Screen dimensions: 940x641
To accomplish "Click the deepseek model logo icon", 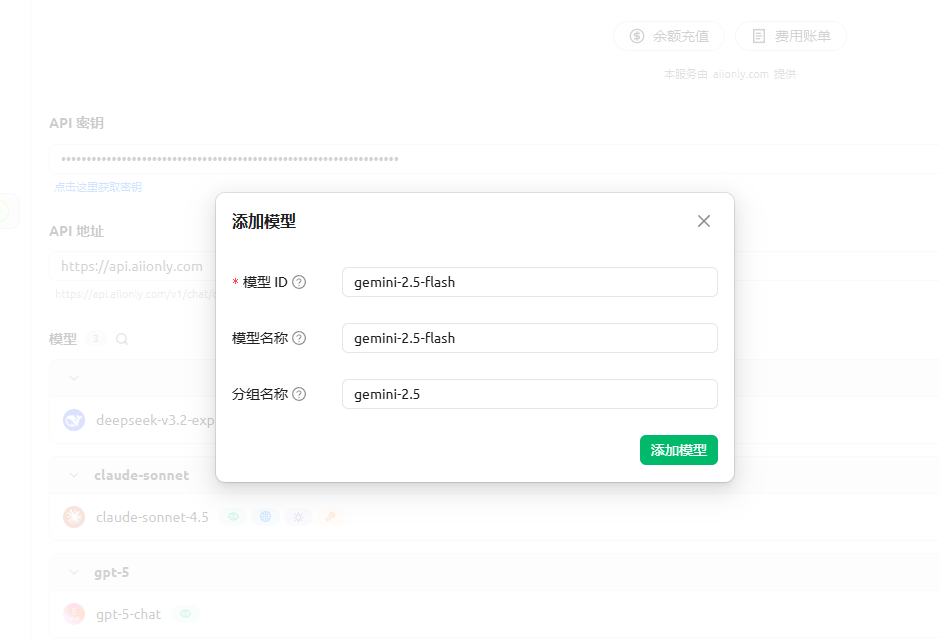I will (74, 420).
